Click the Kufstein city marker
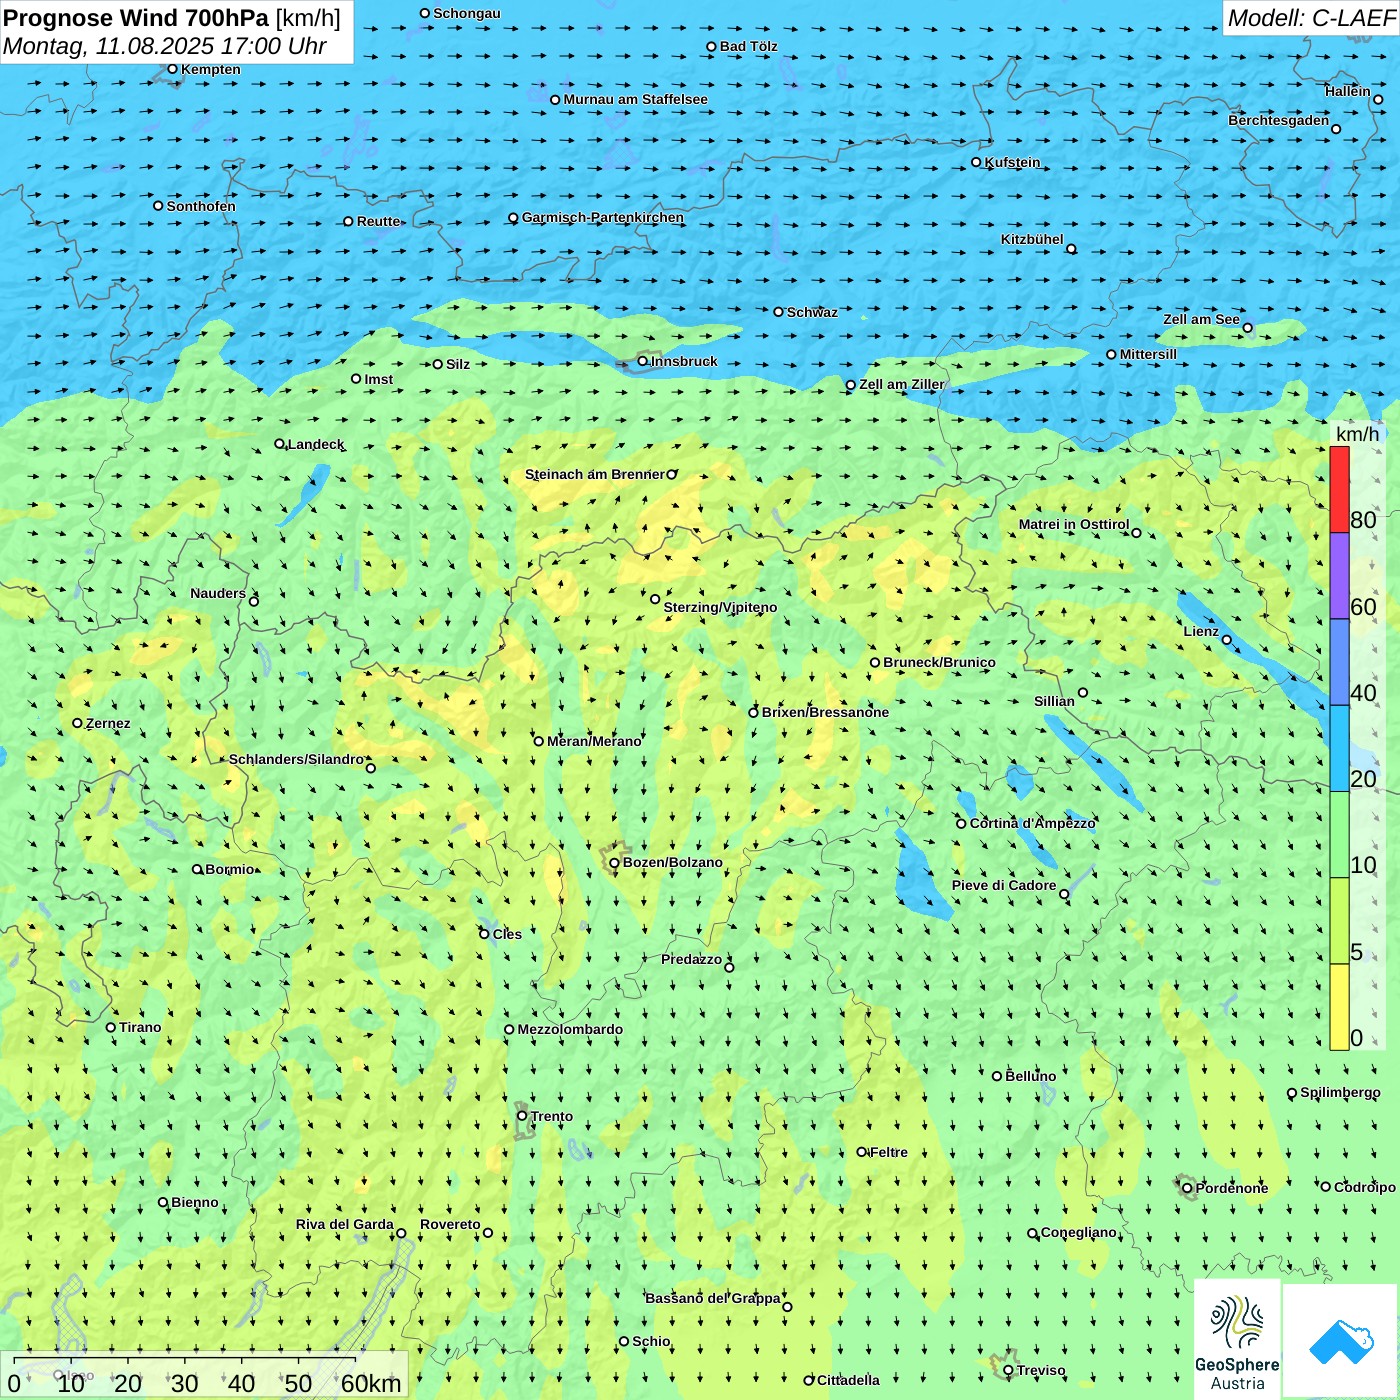 pyautogui.click(x=976, y=162)
